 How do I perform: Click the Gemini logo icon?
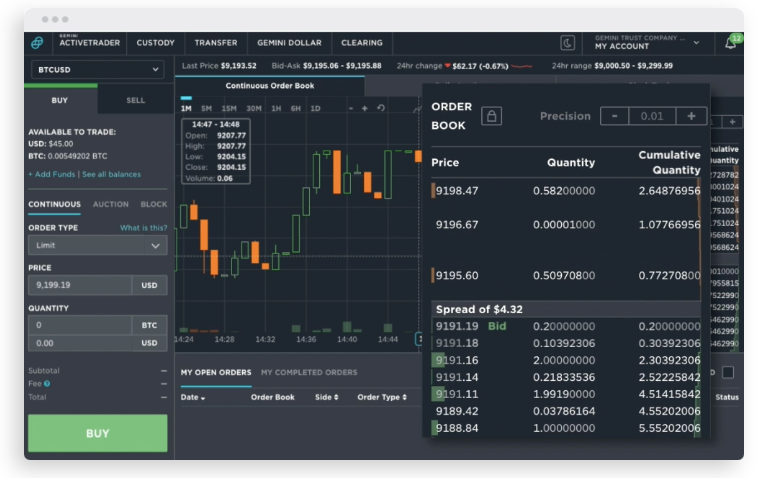(37, 43)
